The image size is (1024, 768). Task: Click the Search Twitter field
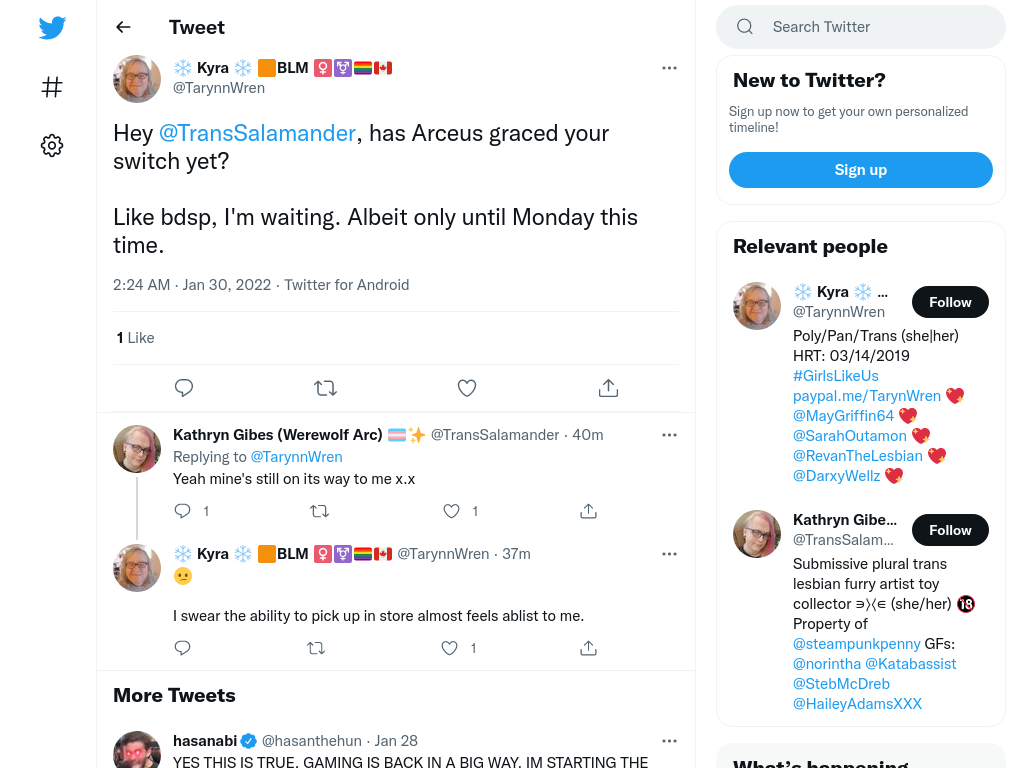point(861,27)
